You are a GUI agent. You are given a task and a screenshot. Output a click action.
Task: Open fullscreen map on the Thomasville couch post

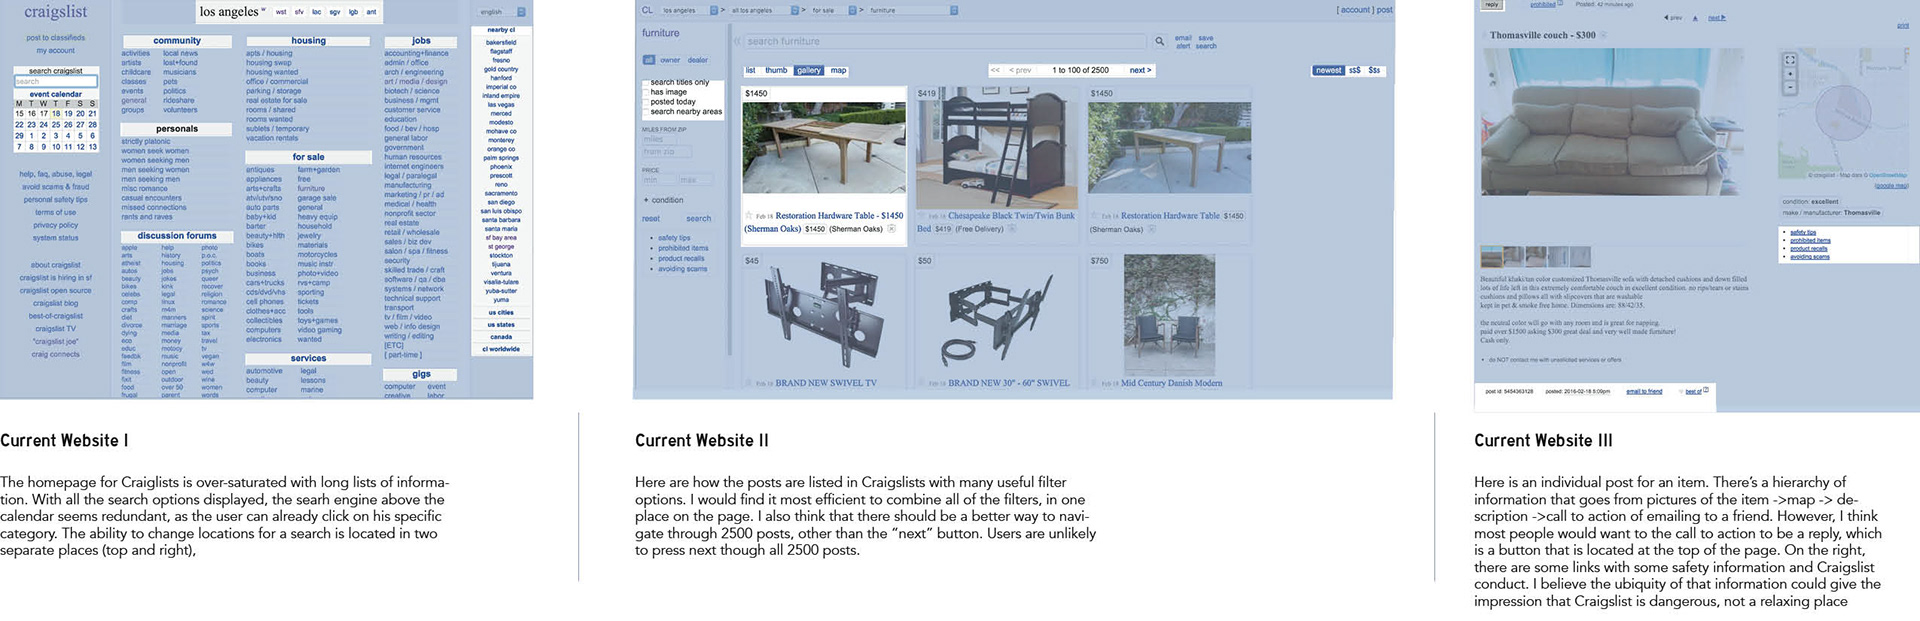pos(1790,60)
